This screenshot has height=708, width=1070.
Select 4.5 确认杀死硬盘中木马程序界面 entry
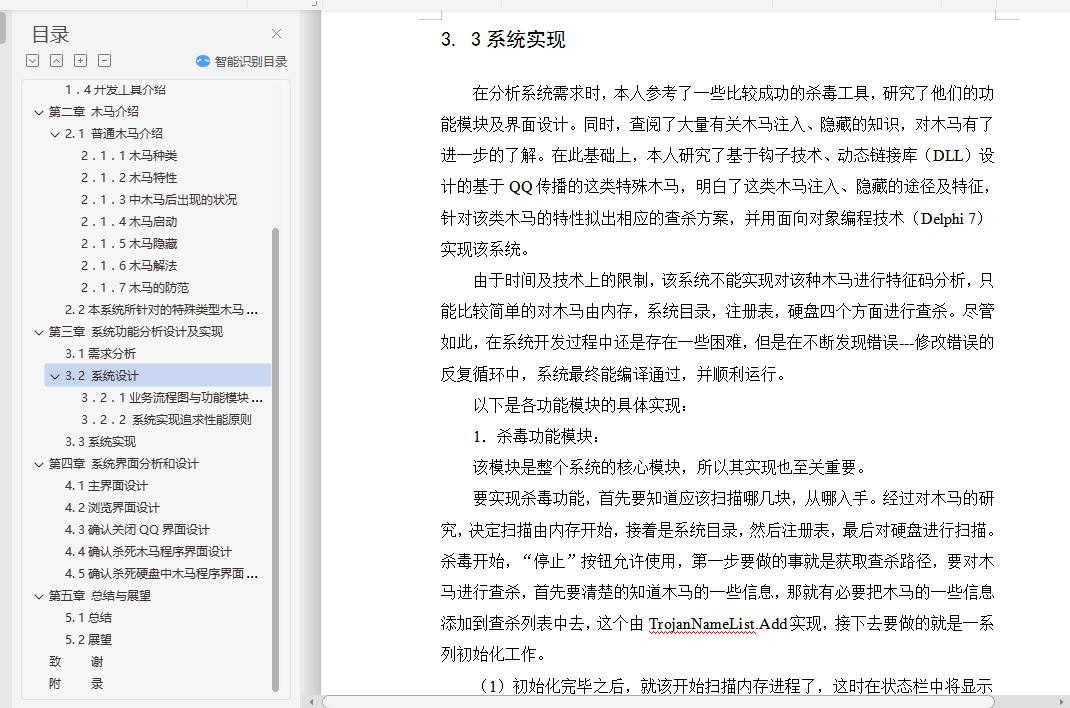pos(162,574)
